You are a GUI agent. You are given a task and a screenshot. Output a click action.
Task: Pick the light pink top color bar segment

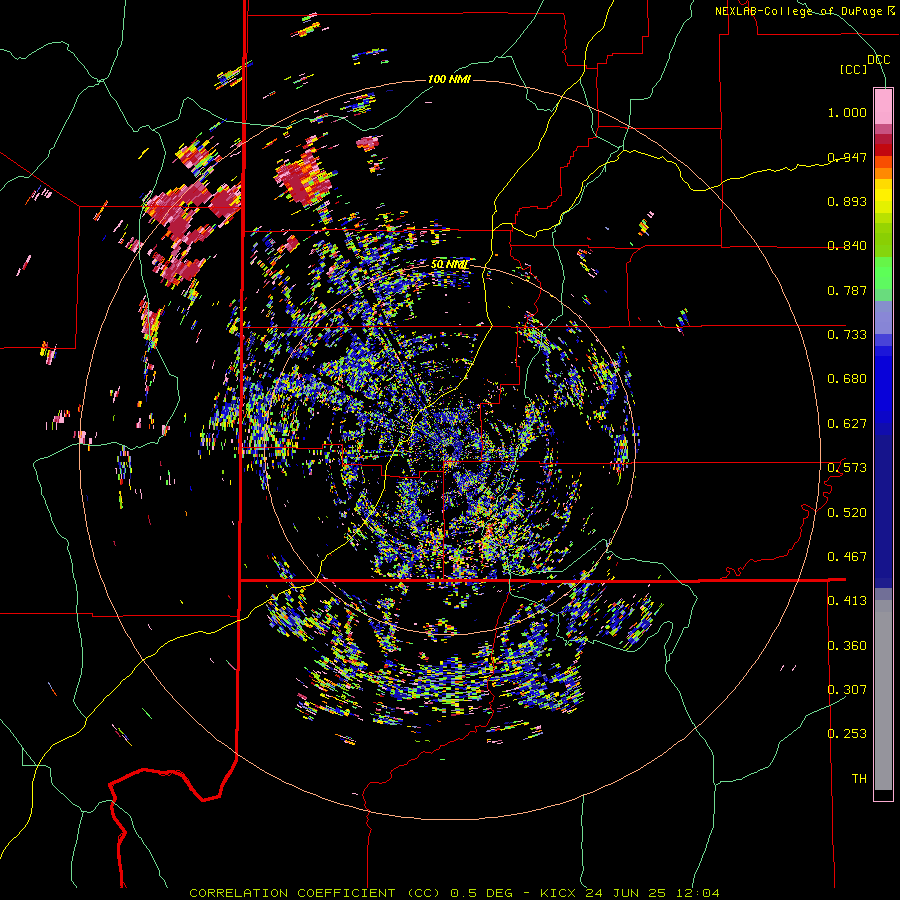[x=883, y=106]
